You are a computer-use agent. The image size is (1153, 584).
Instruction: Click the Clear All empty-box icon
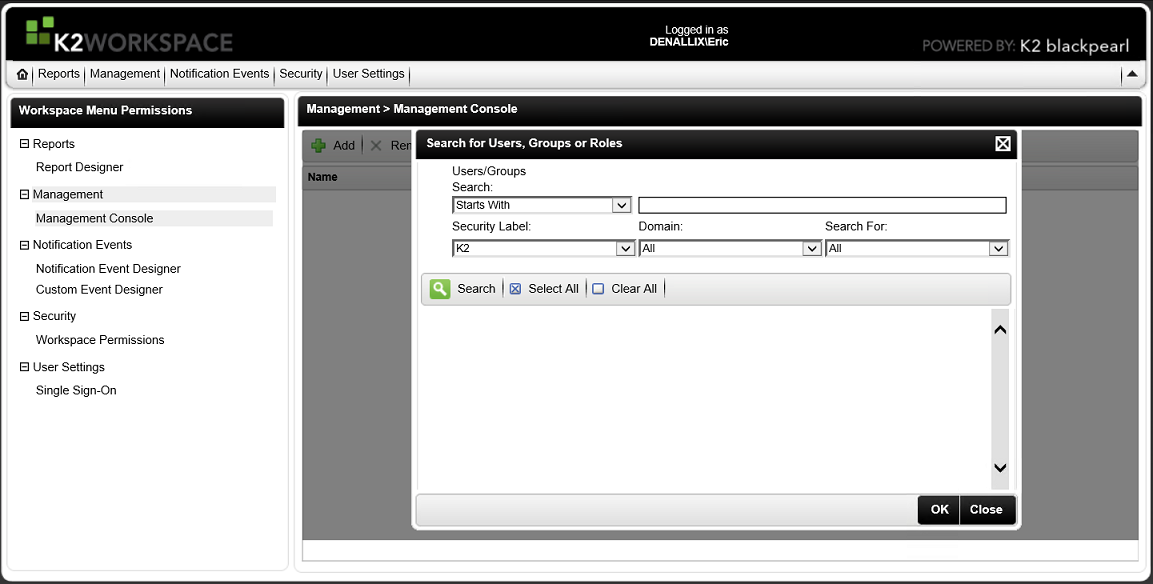pos(598,288)
